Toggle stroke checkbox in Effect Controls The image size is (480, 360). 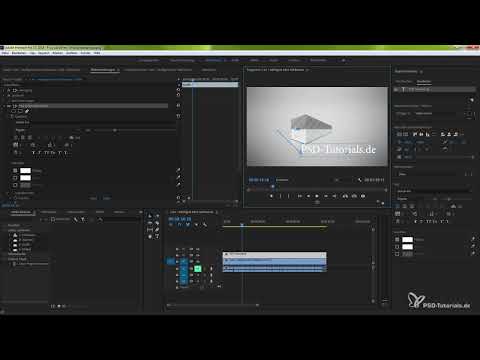click(x=15, y=178)
